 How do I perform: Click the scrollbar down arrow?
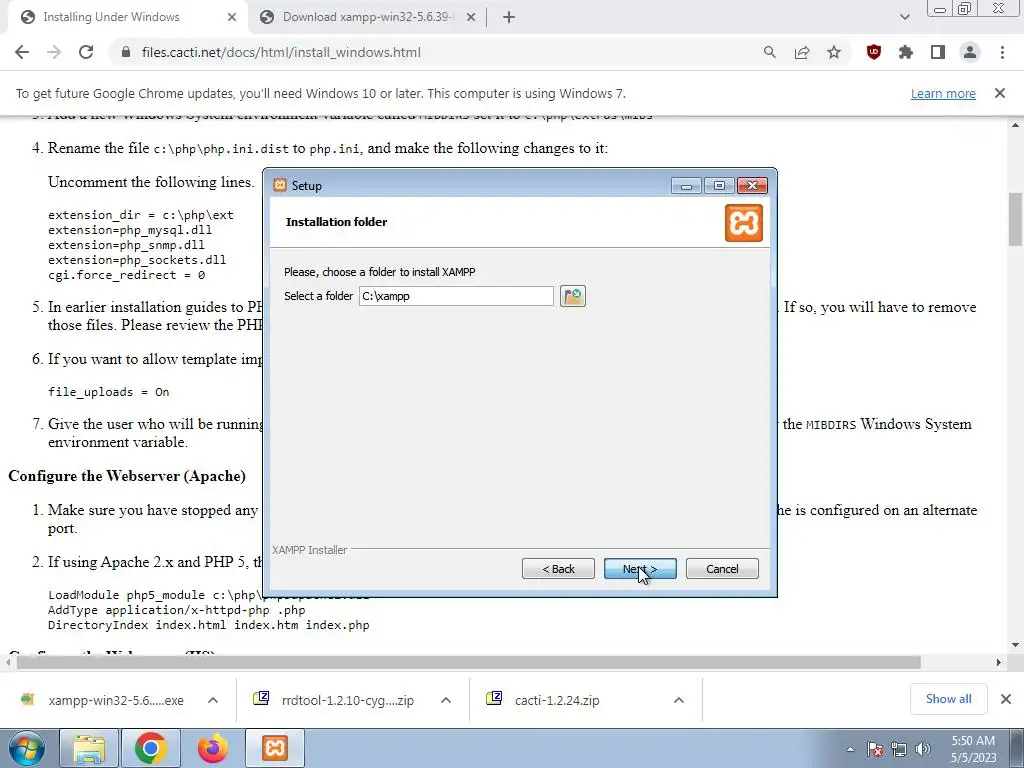click(1016, 645)
